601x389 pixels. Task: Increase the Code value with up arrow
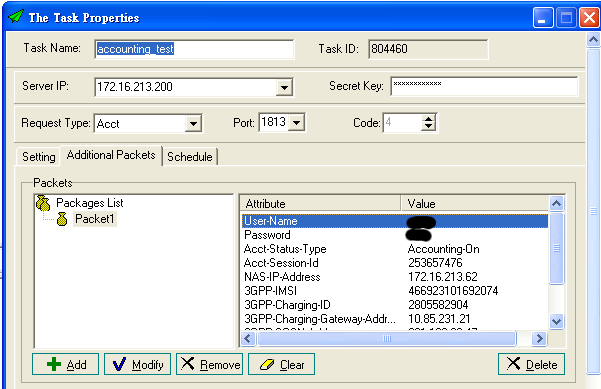click(x=428, y=118)
